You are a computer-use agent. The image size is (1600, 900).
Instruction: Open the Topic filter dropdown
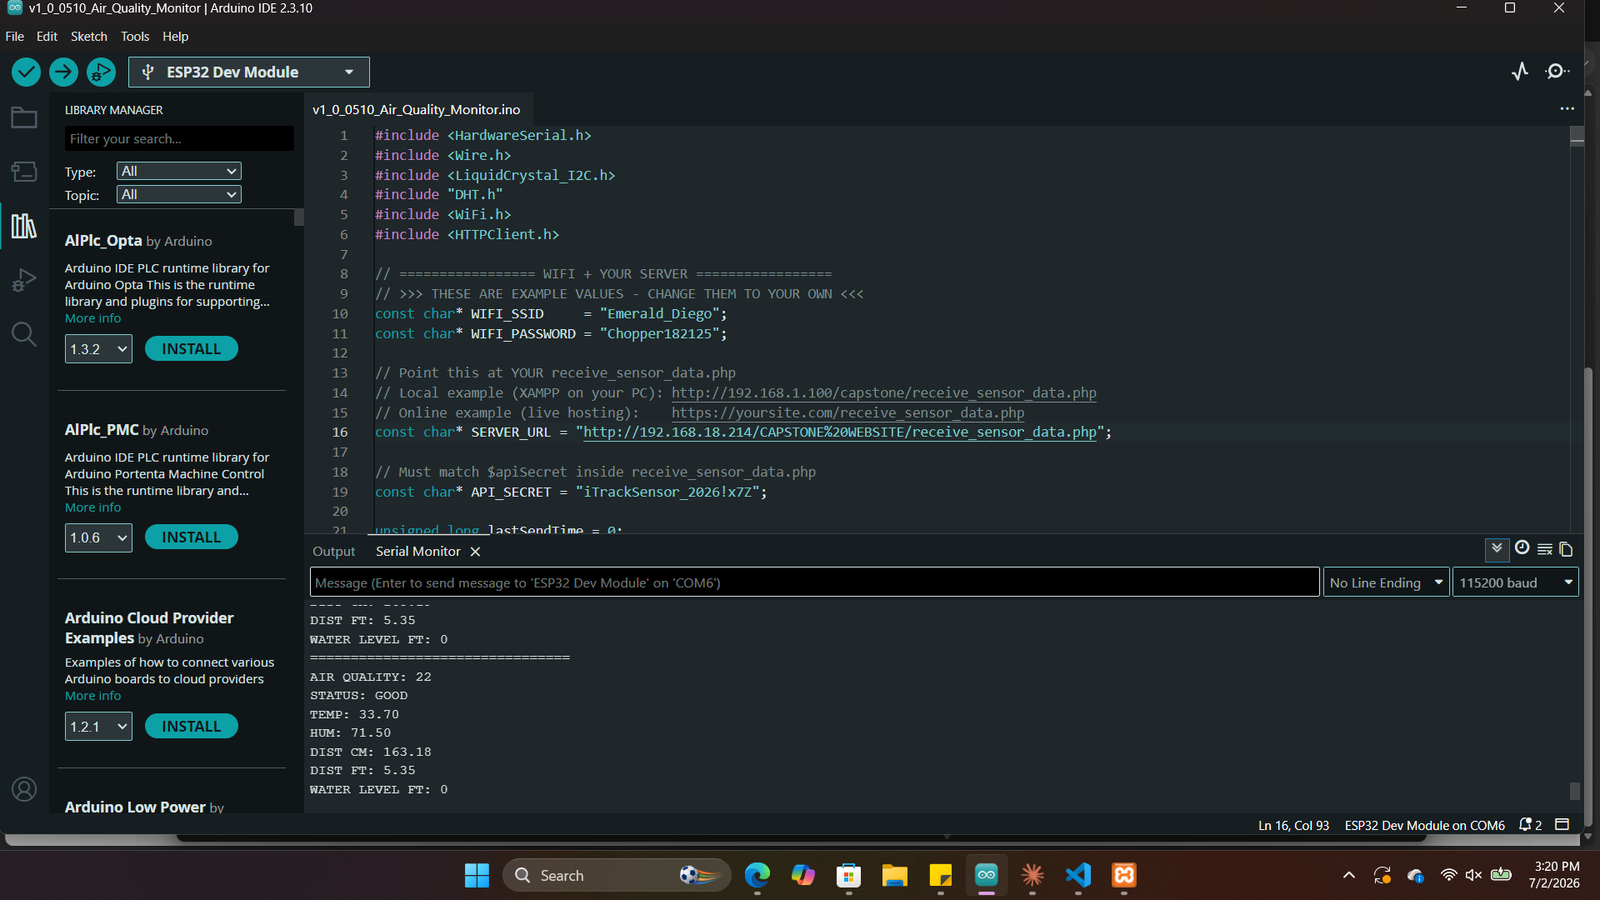(x=179, y=195)
